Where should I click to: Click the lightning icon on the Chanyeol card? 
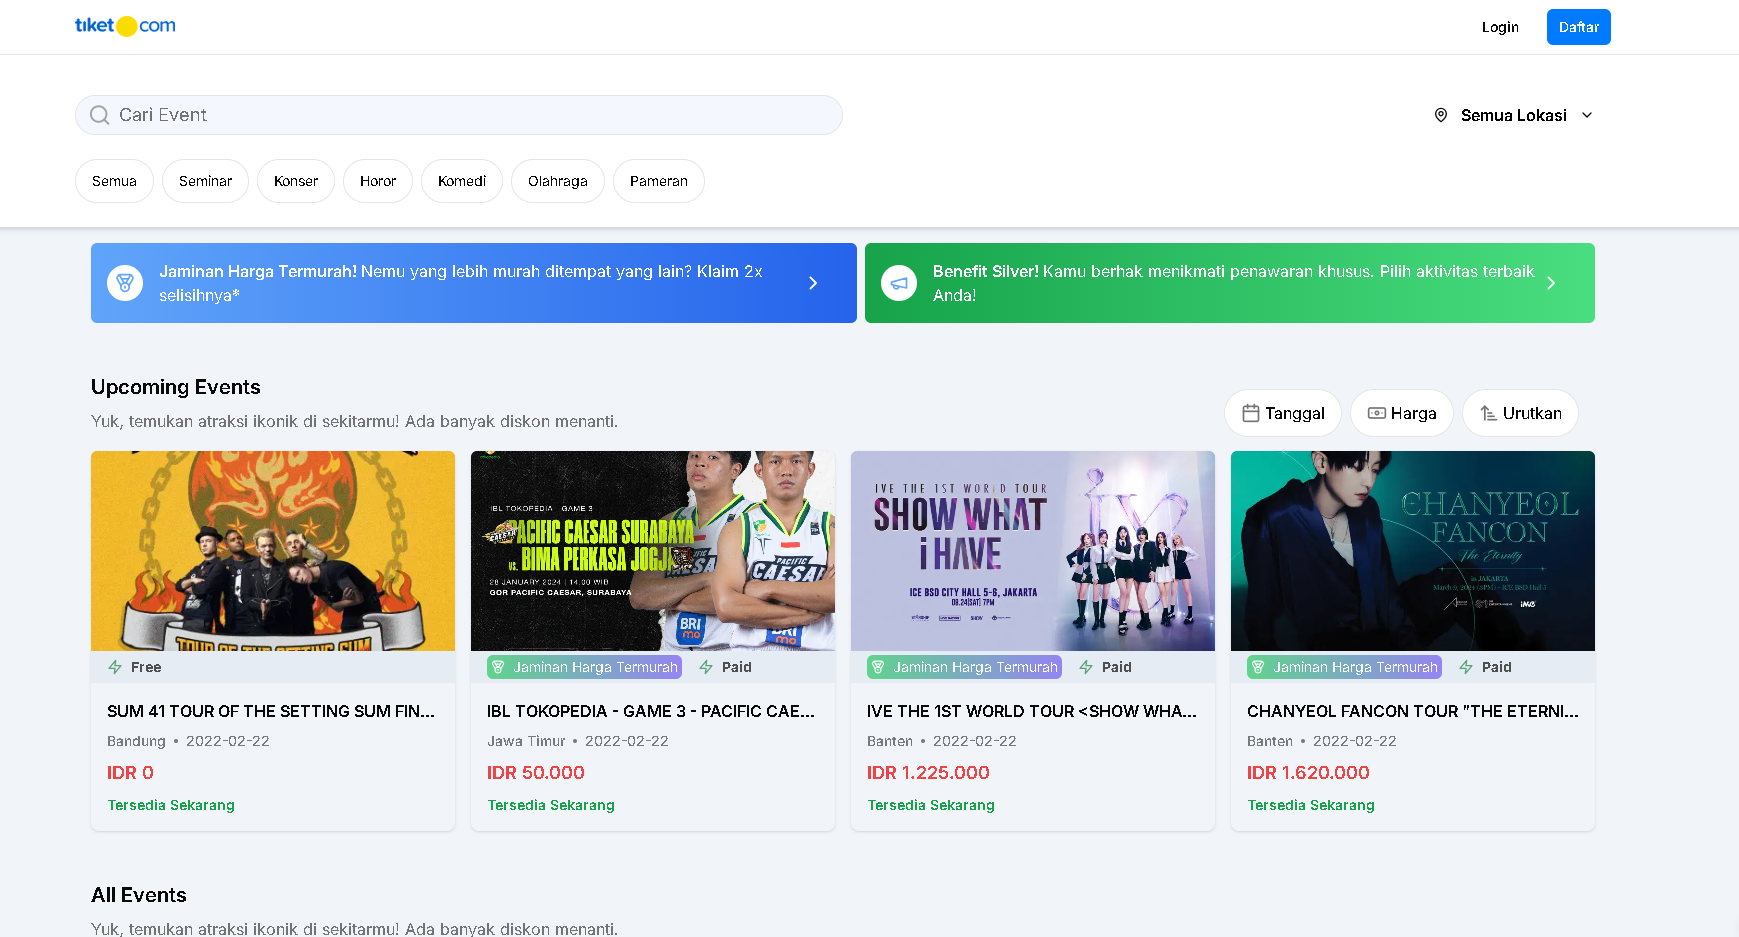(1466, 667)
